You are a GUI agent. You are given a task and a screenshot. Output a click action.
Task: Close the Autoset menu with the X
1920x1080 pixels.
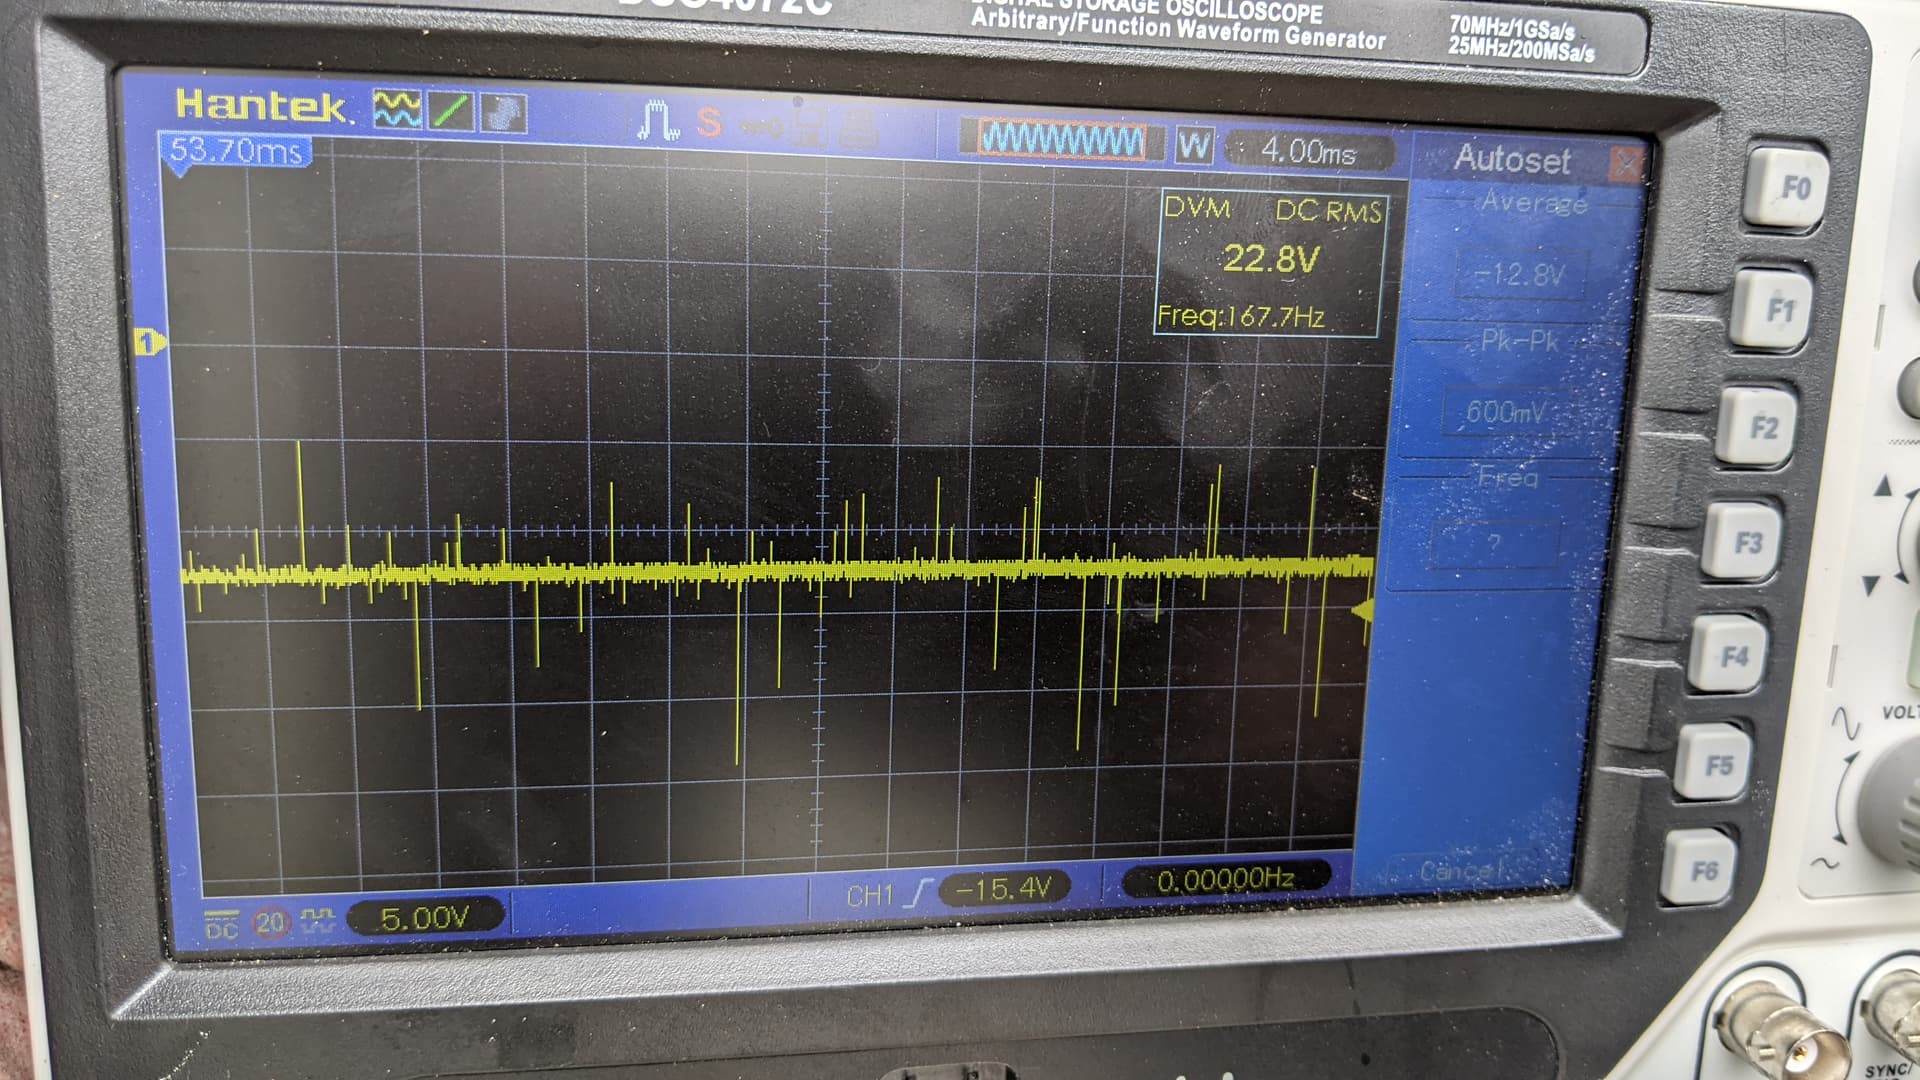point(1626,163)
